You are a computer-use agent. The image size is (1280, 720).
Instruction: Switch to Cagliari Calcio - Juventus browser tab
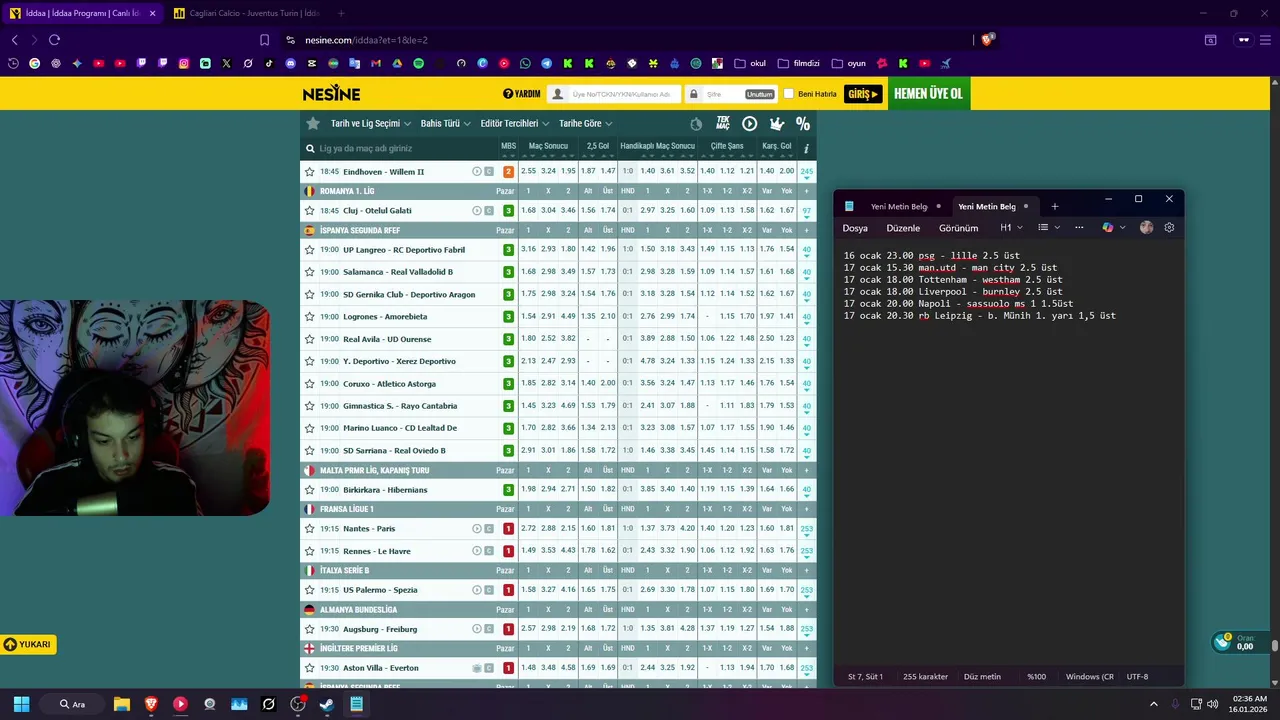pyautogui.click(x=246, y=13)
